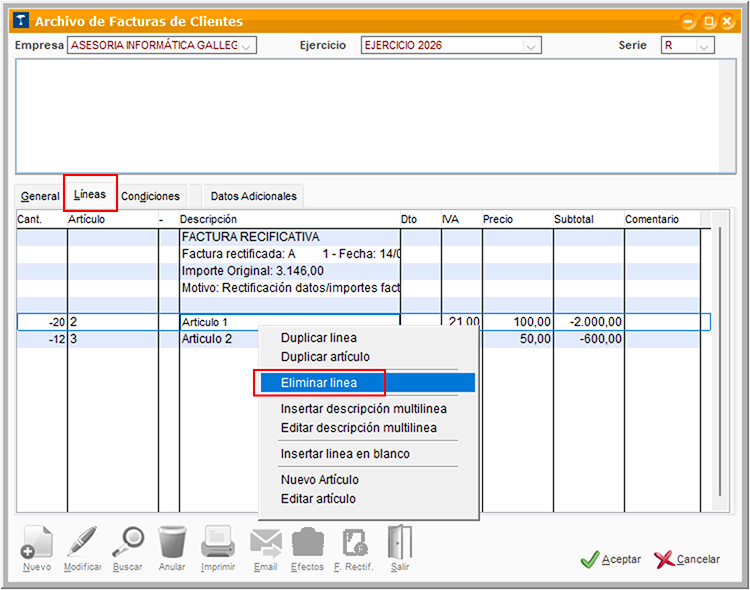The height and width of the screenshot is (590, 750).
Task: Click the Articulo 2 description cell
Action: 219,339
